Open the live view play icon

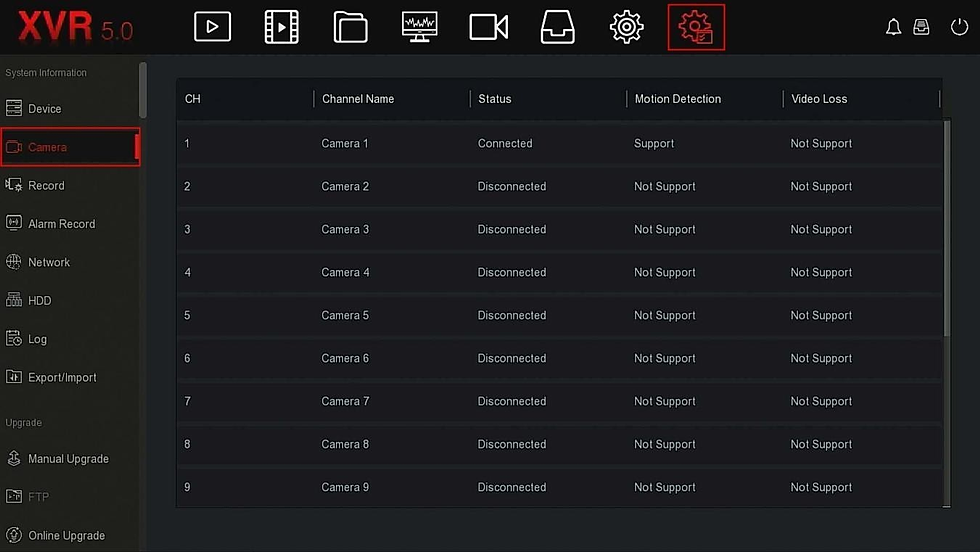click(x=212, y=27)
